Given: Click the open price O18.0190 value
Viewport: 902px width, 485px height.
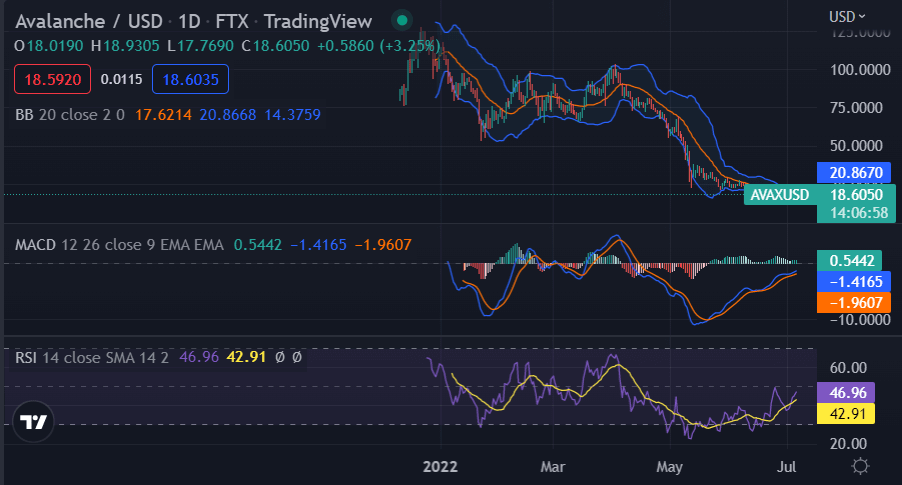Looking at the screenshot, I should [49, 45].
